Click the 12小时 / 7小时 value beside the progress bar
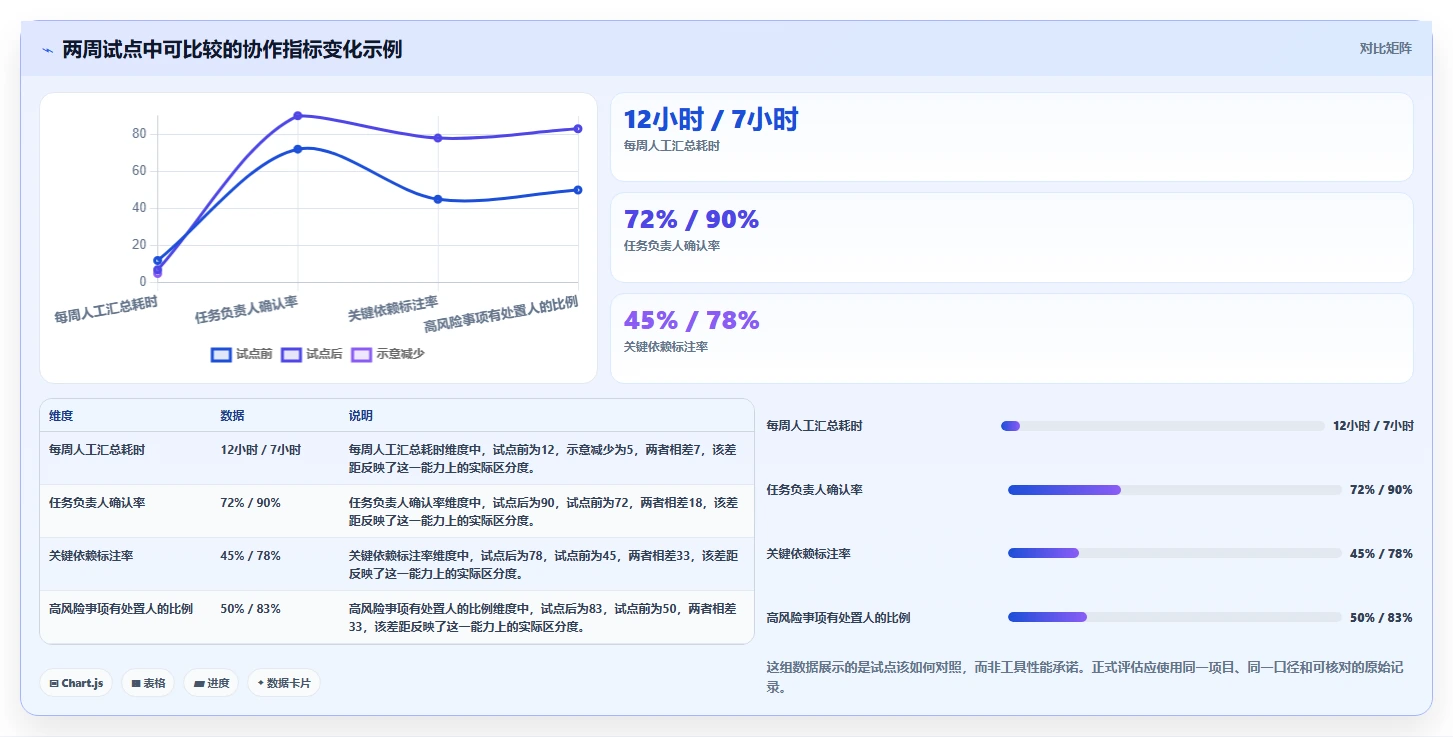 (x=1373, y=426)
